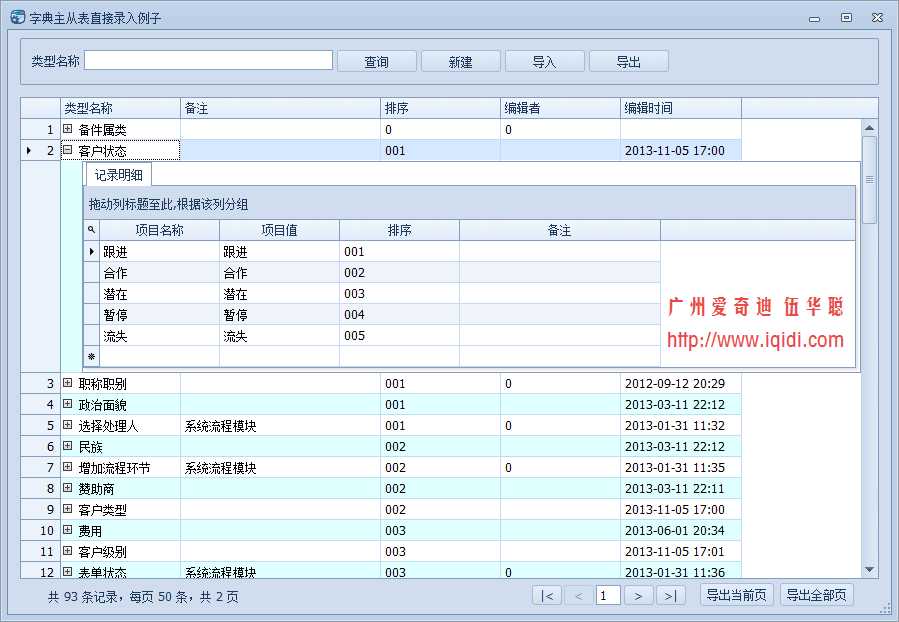
Task: Click 导出全部页 button
Action: 816,595
